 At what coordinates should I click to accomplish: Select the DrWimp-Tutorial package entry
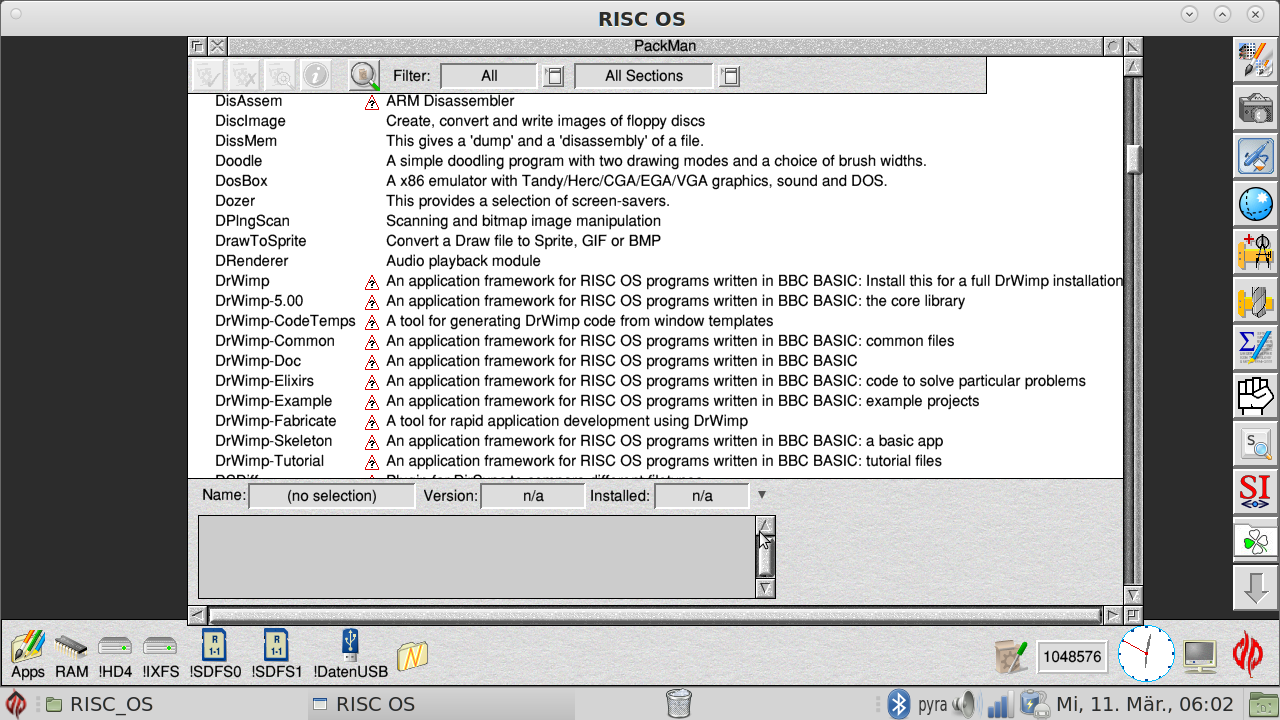tap(270, 461)
